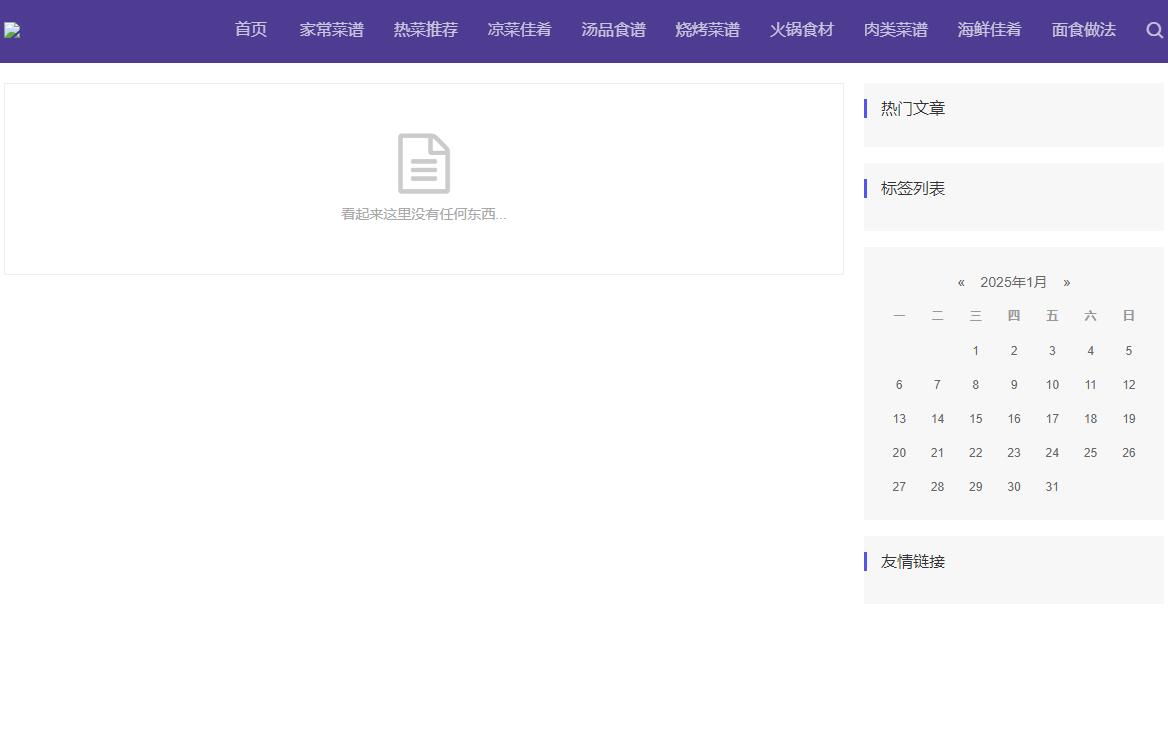Open the 首页 menu item
This screenshot has width=1168, height=729.
[x=251, y=30]
